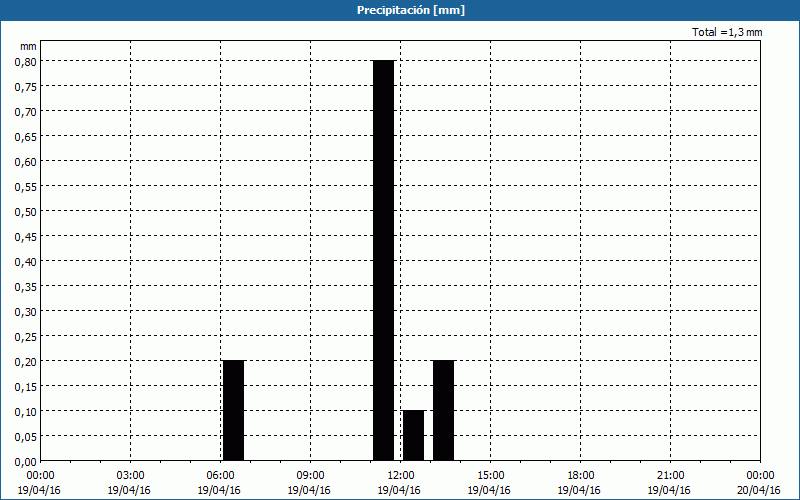This screenshot has width=800, height=500.
Task: Click the 03:00 time axis label
Action: (131, 476)
